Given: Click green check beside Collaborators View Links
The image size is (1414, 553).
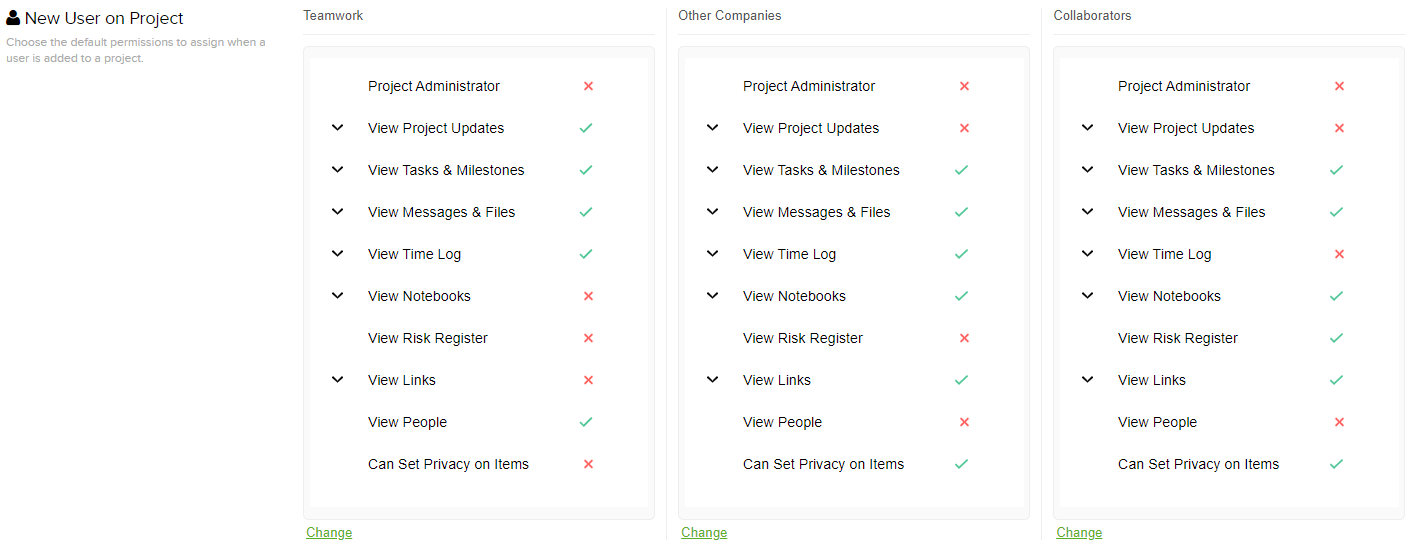Looking at the screenshot, I should [x=1336, y=380].
